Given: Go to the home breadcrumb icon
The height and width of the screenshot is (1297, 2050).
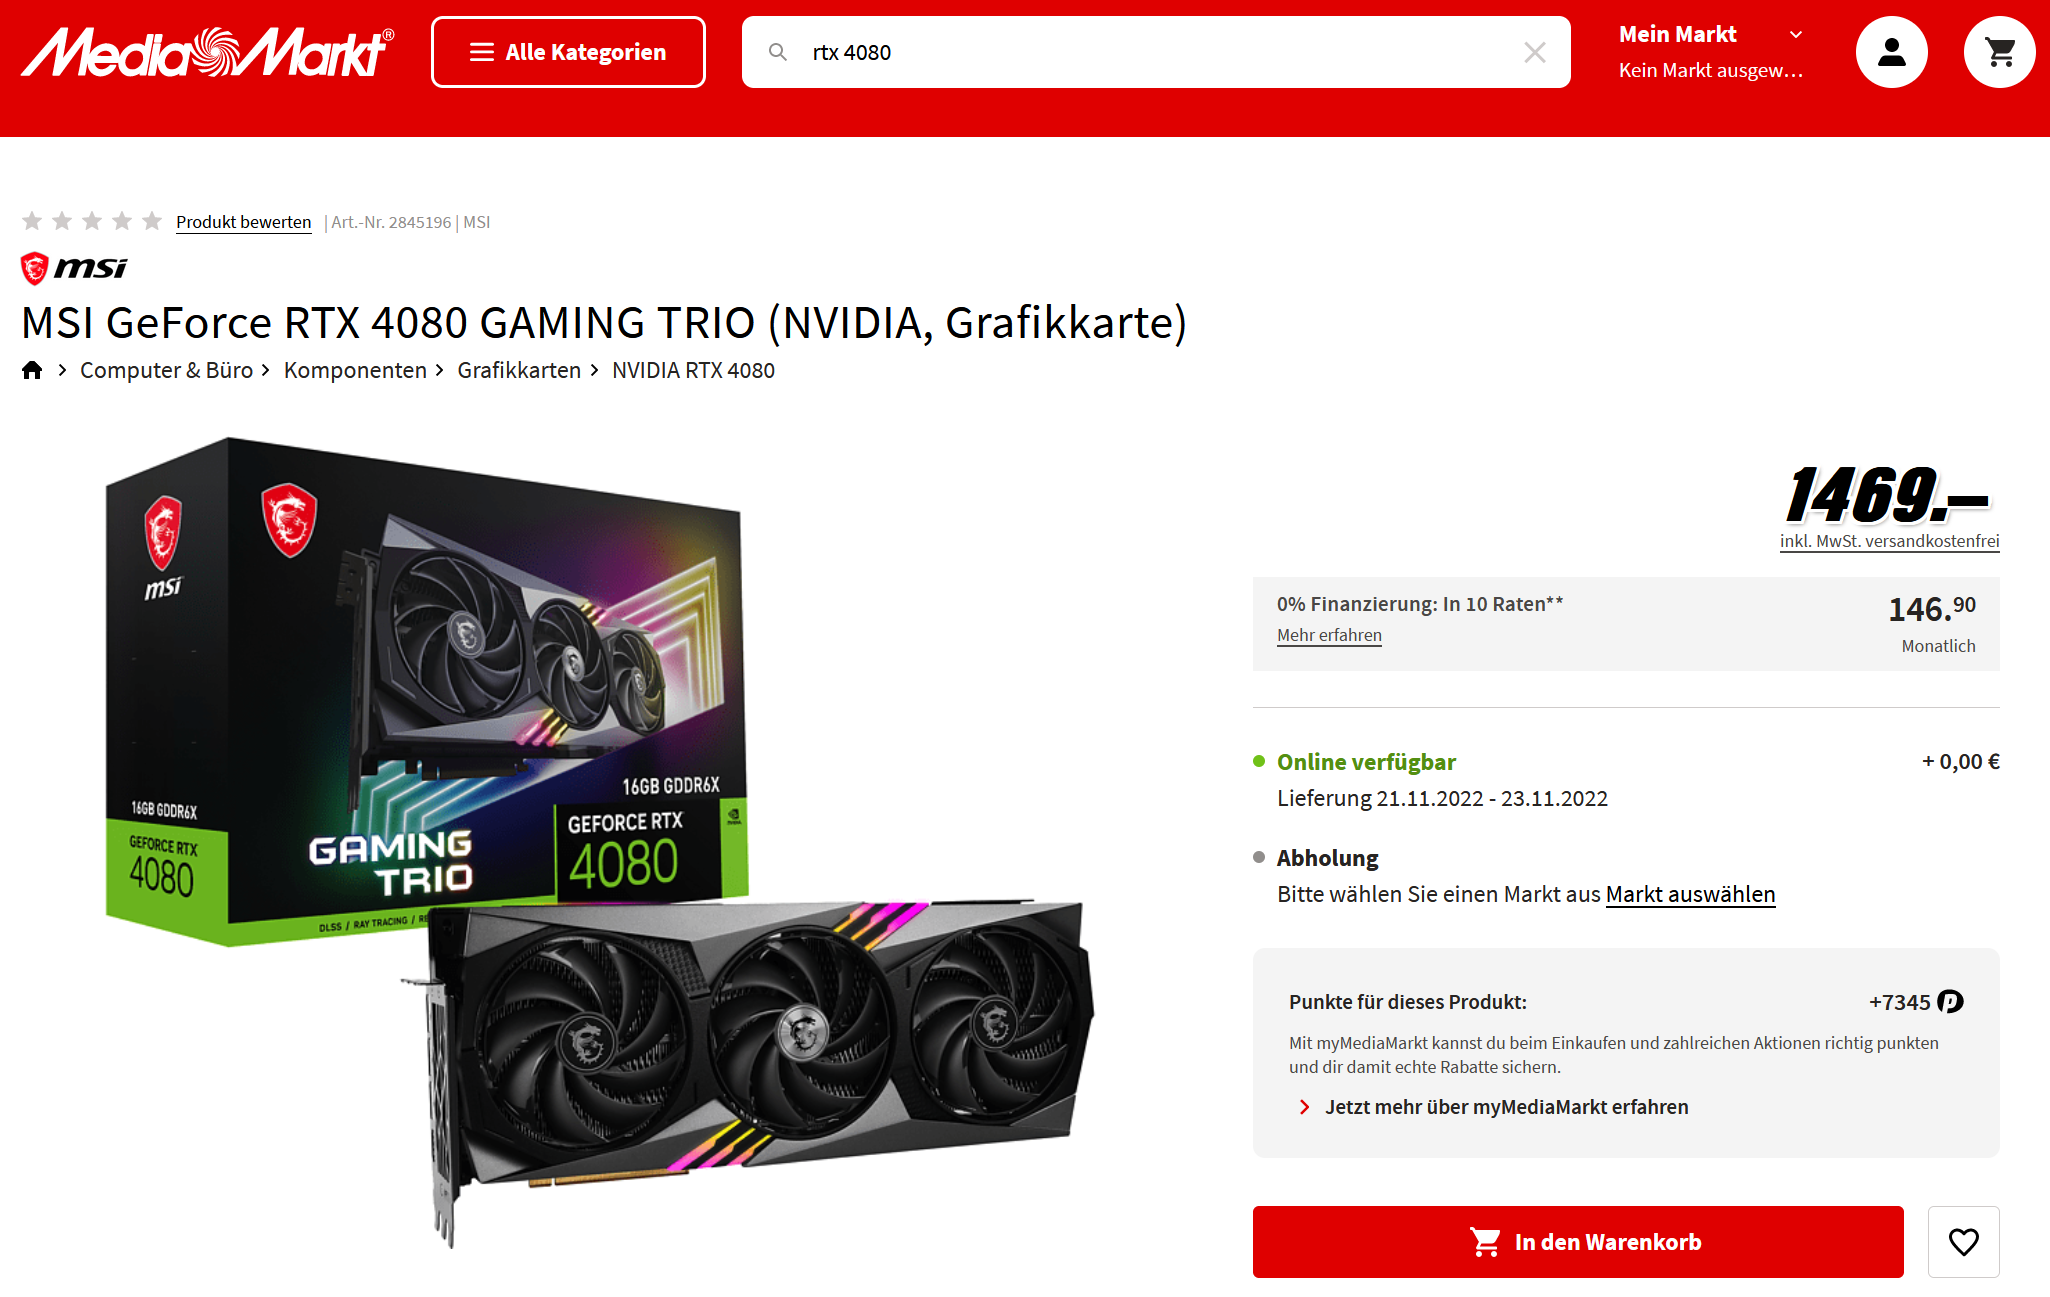Looking at the screenshot, I should 32,370.
